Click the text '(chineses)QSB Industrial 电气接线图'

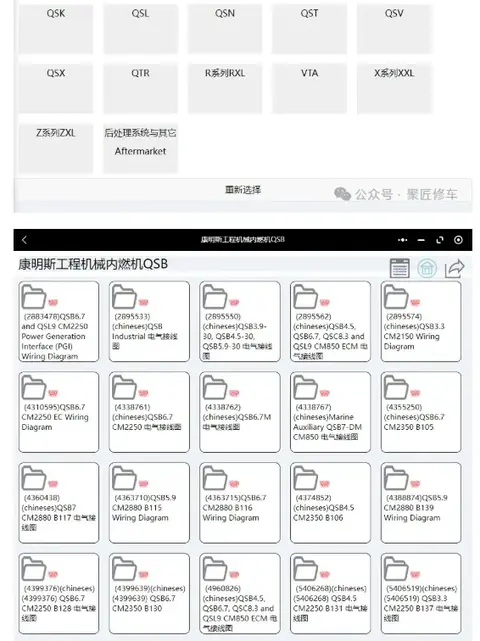point(145,336)
